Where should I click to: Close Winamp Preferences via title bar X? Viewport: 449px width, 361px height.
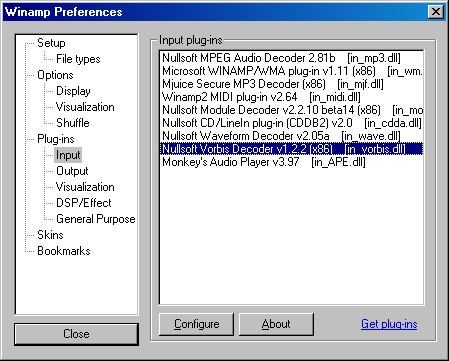[x=436, y=12]
